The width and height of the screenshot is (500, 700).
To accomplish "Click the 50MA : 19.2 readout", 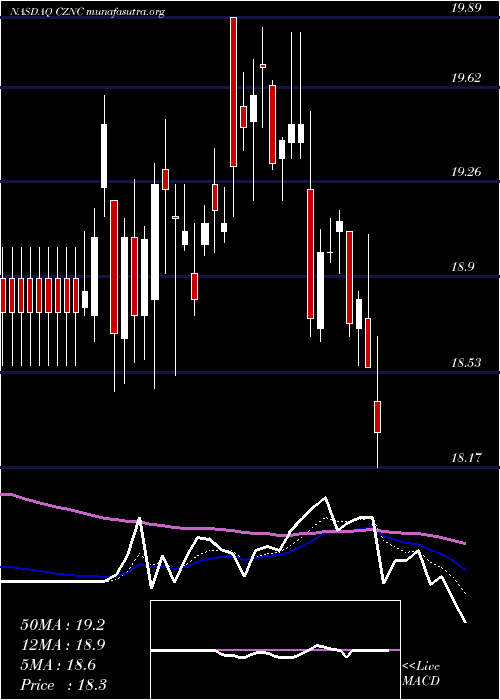I will 62,625.
